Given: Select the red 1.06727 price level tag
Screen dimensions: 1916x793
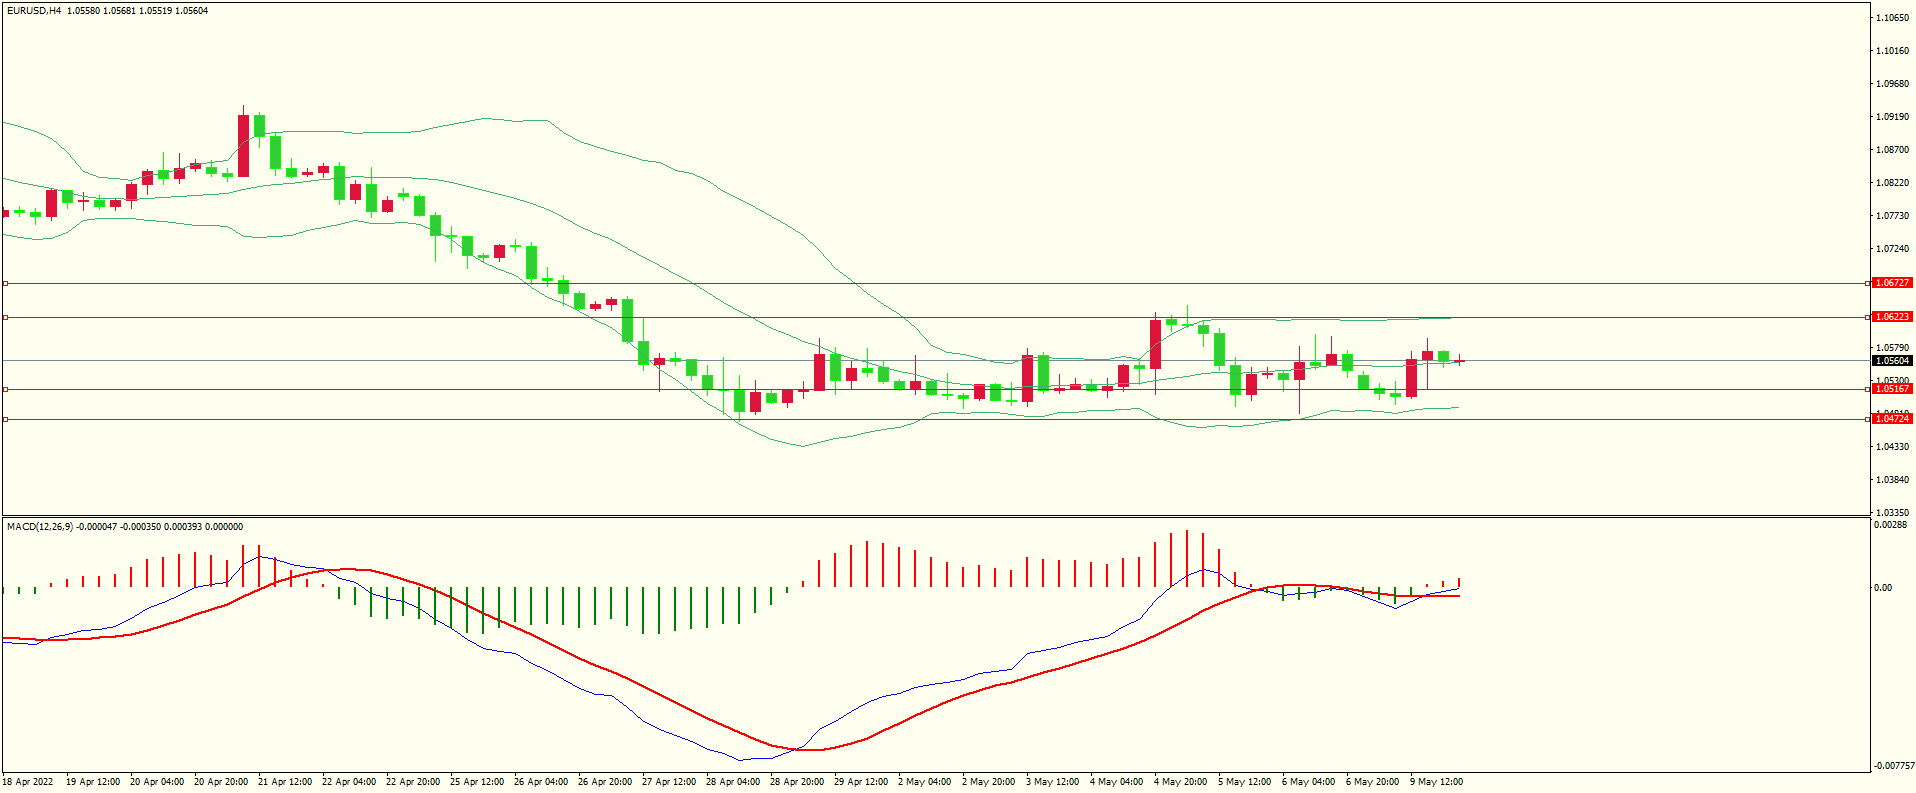Looking at the screenshot, I should pos(1892,283).
